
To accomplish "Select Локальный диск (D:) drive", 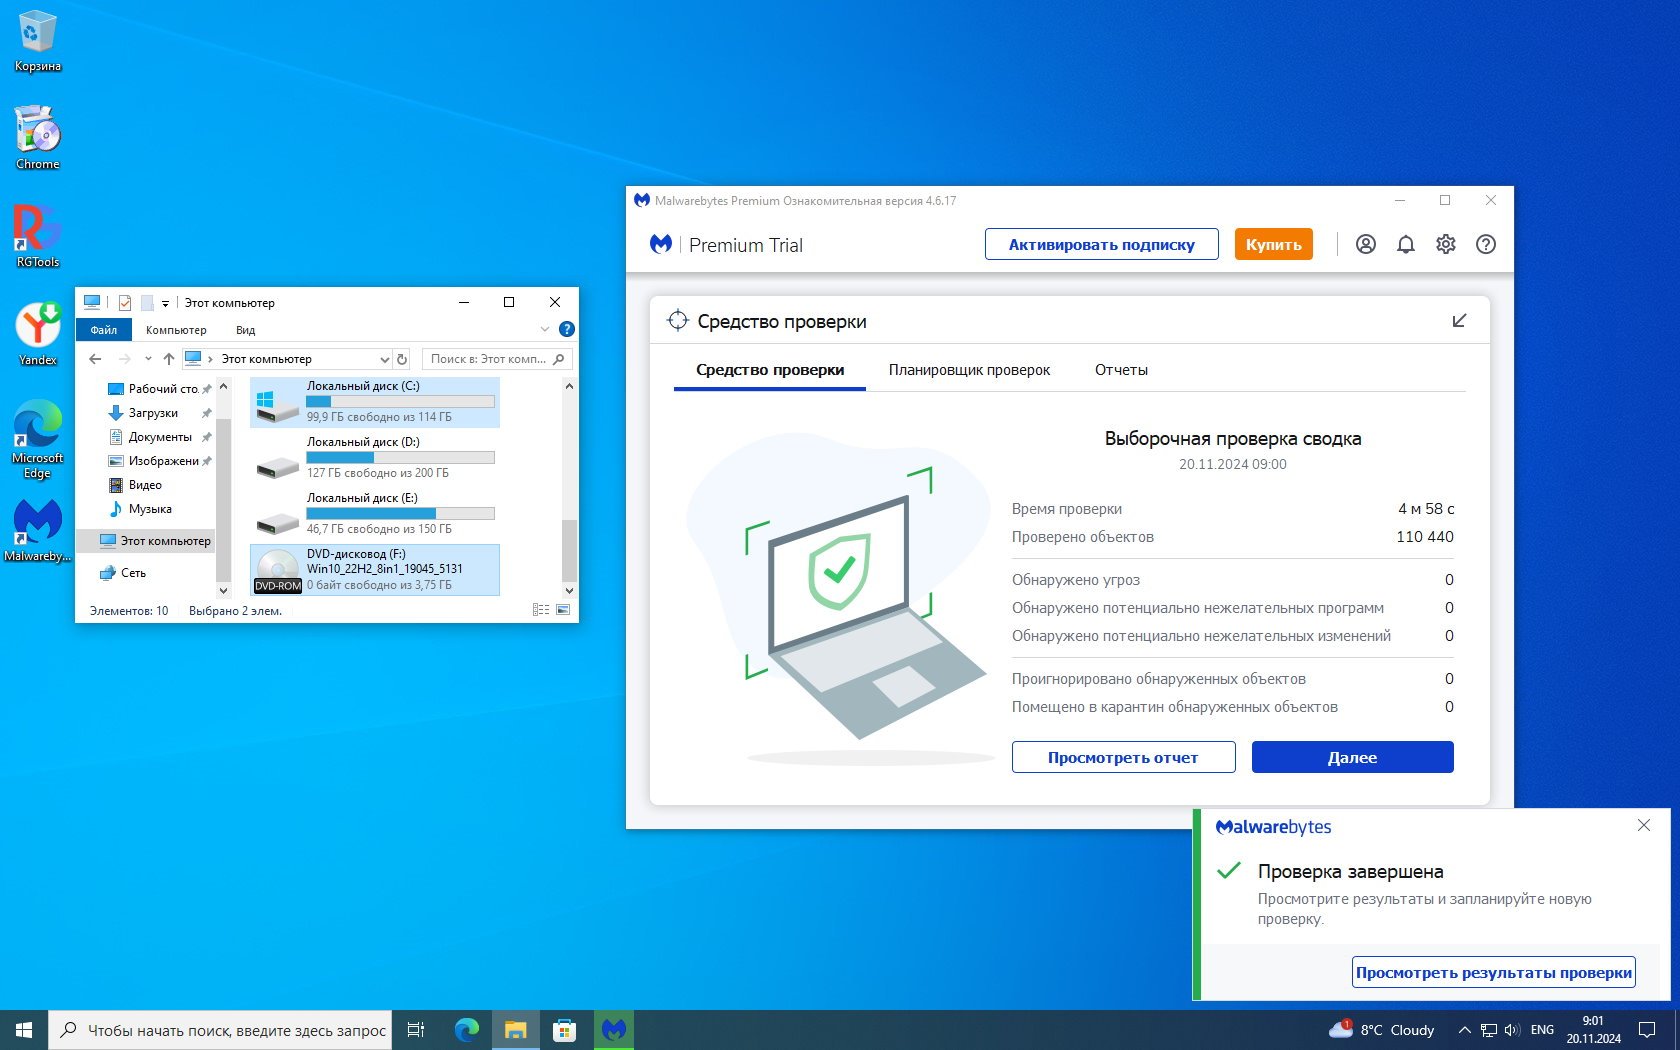I will click(x=375, y=457).
